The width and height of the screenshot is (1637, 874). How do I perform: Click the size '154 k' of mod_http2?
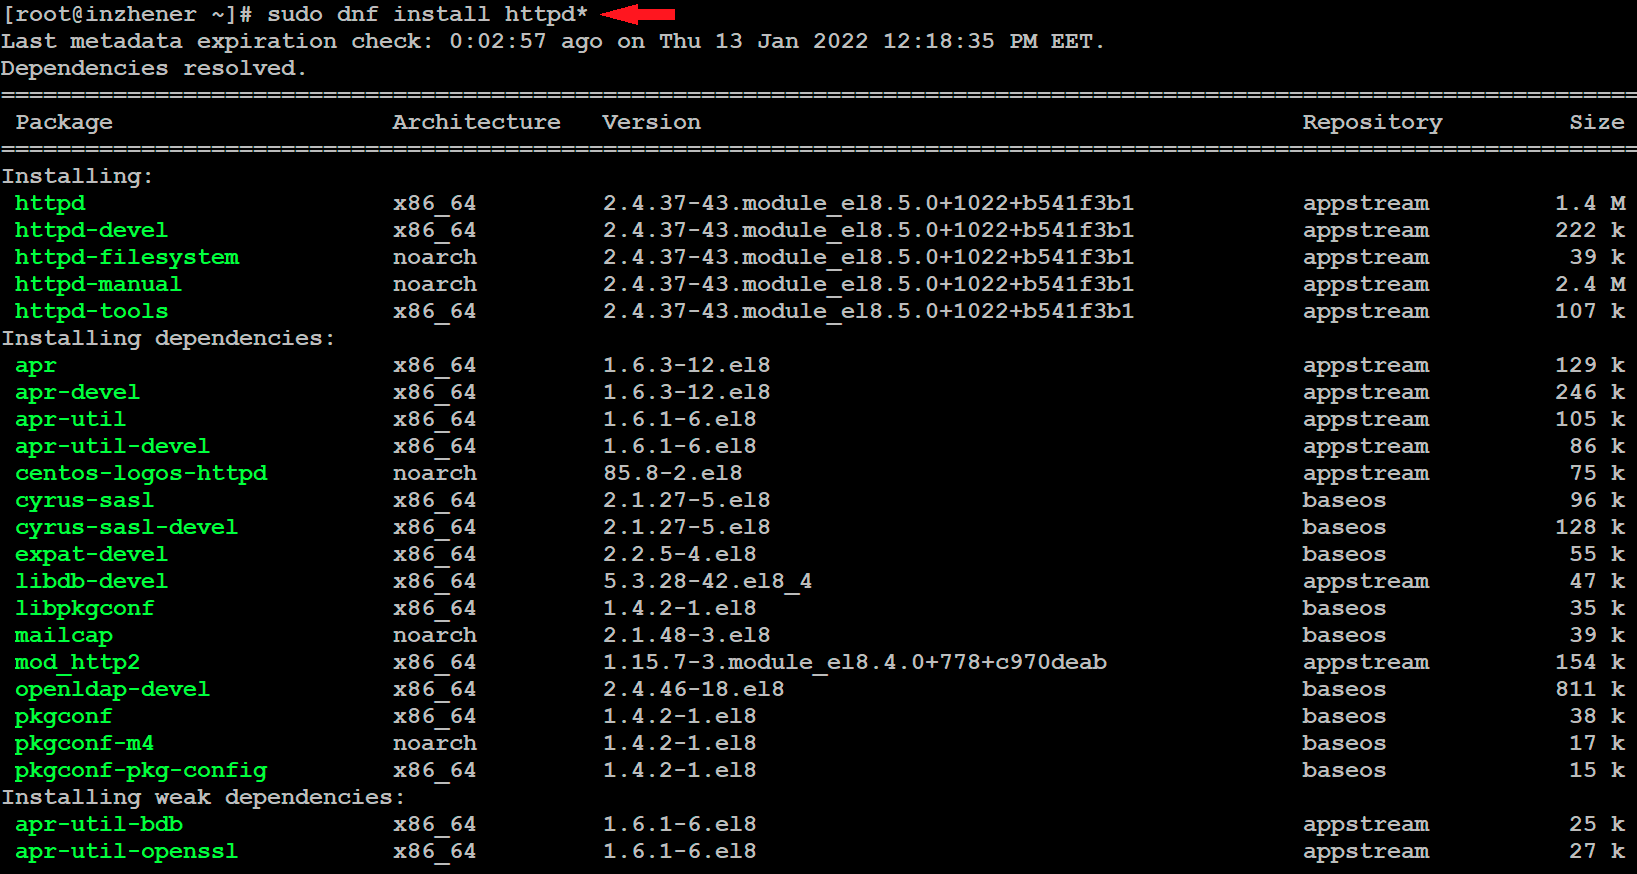1590,662
